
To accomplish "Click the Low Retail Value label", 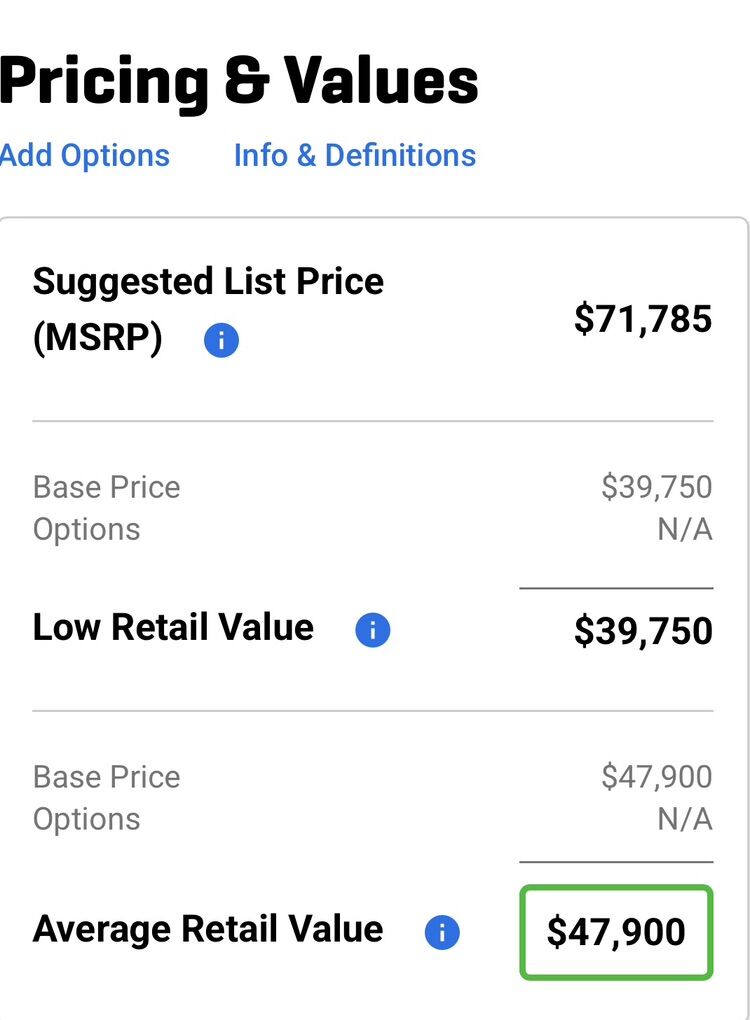I will pos(173,628).
